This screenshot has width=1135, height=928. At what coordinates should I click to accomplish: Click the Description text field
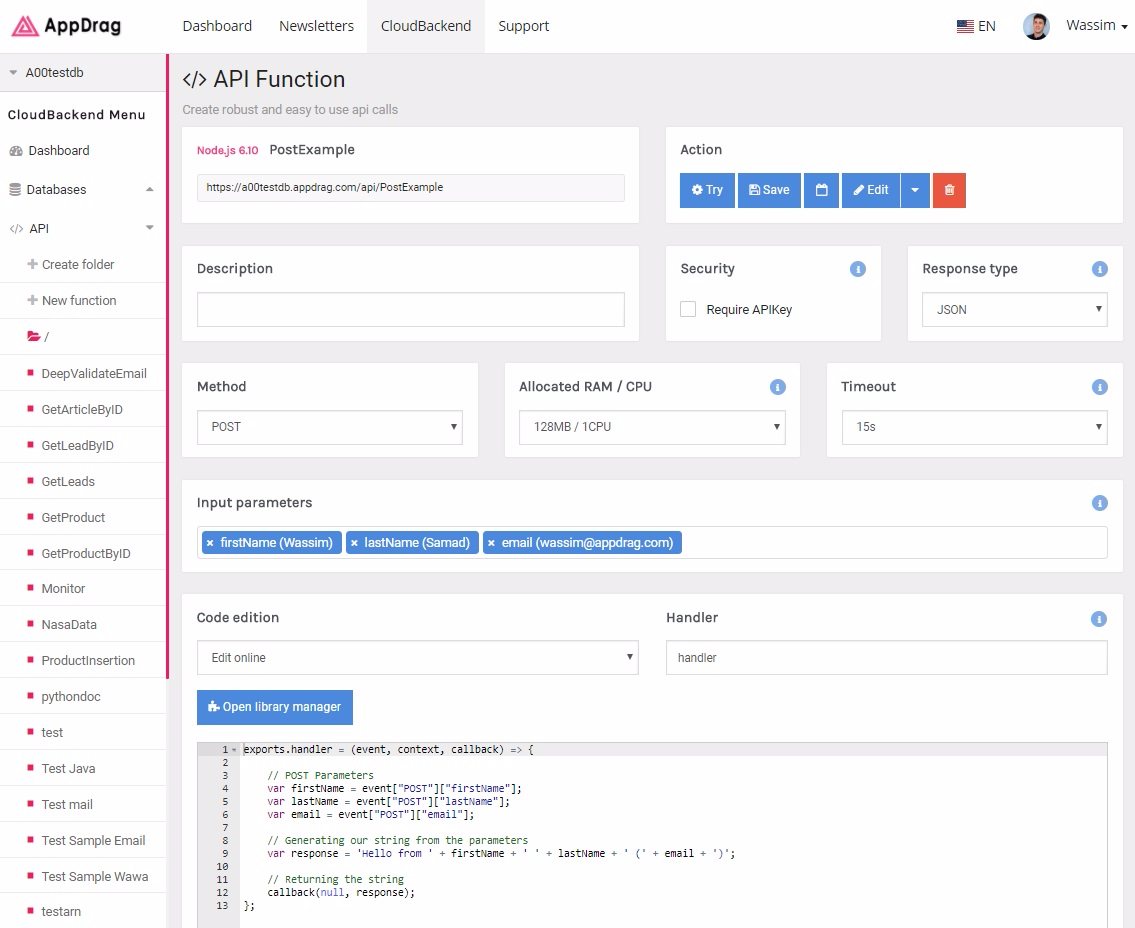410,310
